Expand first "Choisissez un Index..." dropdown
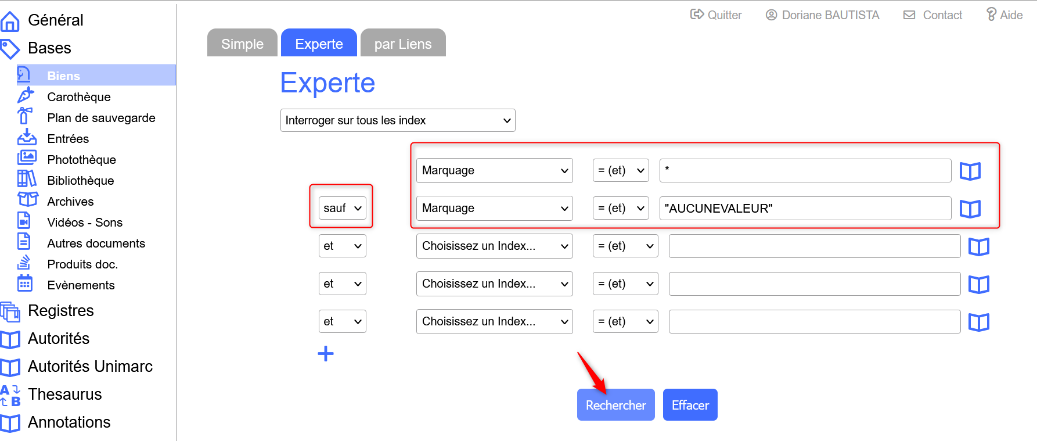This screenshot has width=1037, height=441. pyautogui.click(x=493, y=246)
